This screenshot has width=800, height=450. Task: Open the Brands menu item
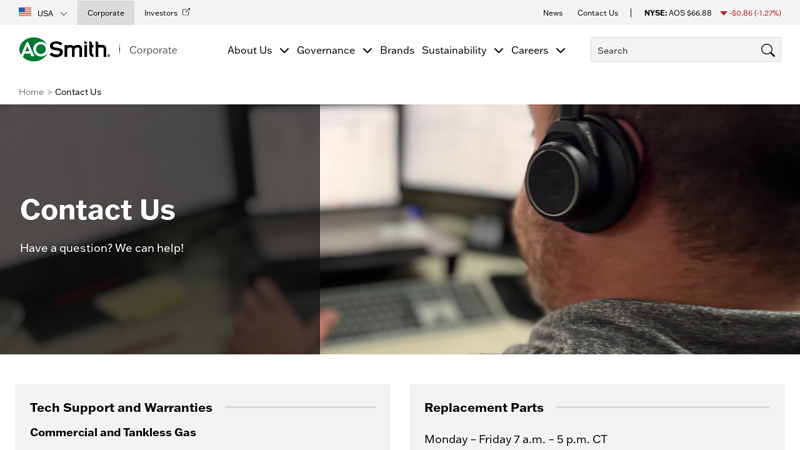[397, 51]
